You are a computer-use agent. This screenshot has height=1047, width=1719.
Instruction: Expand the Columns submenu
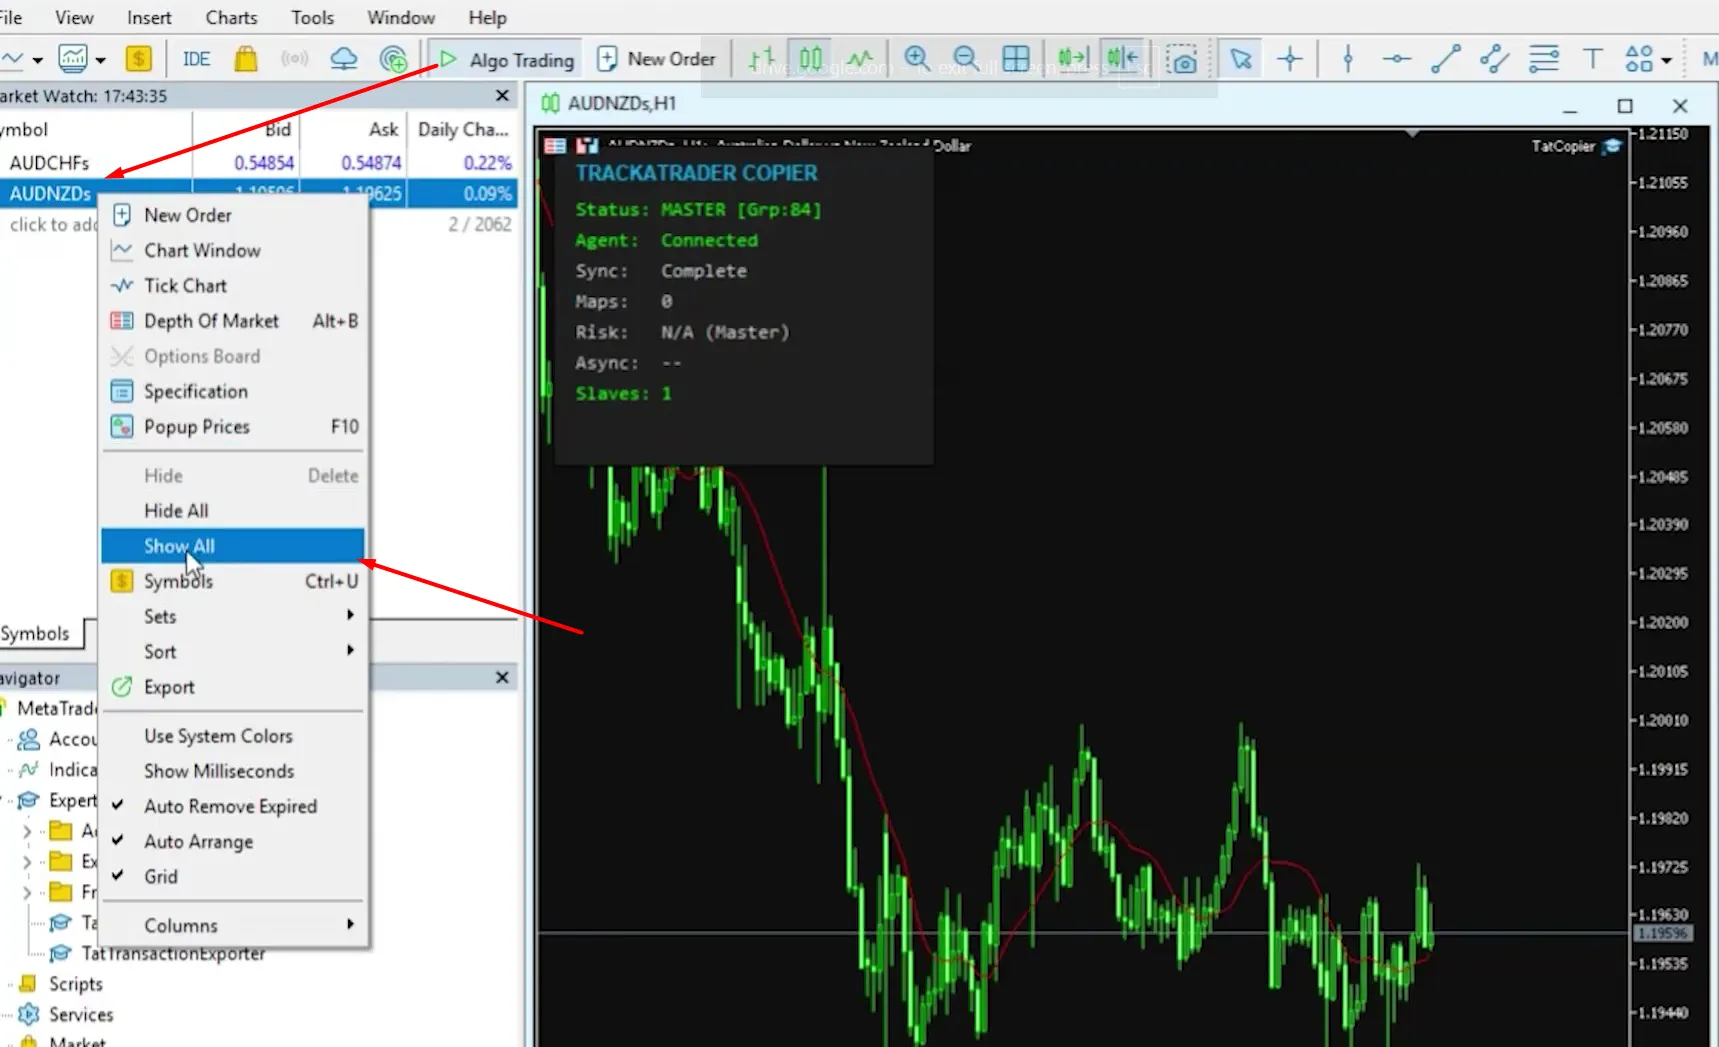pos(232,925)
